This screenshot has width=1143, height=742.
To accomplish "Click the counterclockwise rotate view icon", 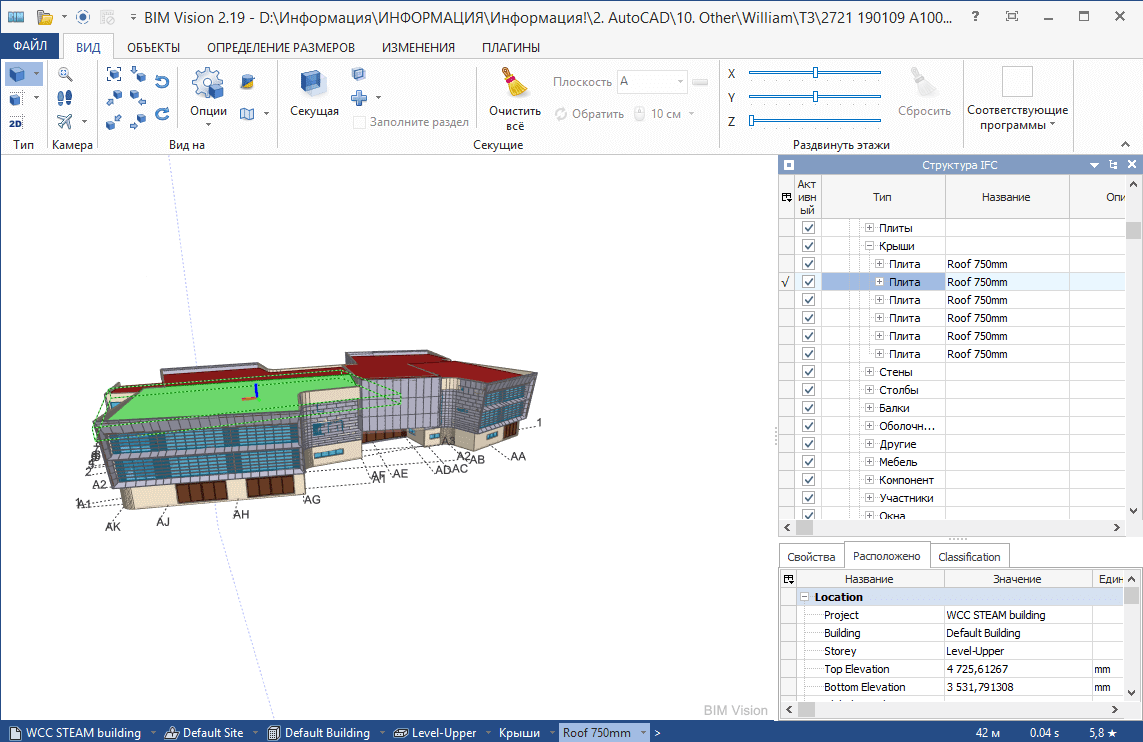I will click(162, 81).
